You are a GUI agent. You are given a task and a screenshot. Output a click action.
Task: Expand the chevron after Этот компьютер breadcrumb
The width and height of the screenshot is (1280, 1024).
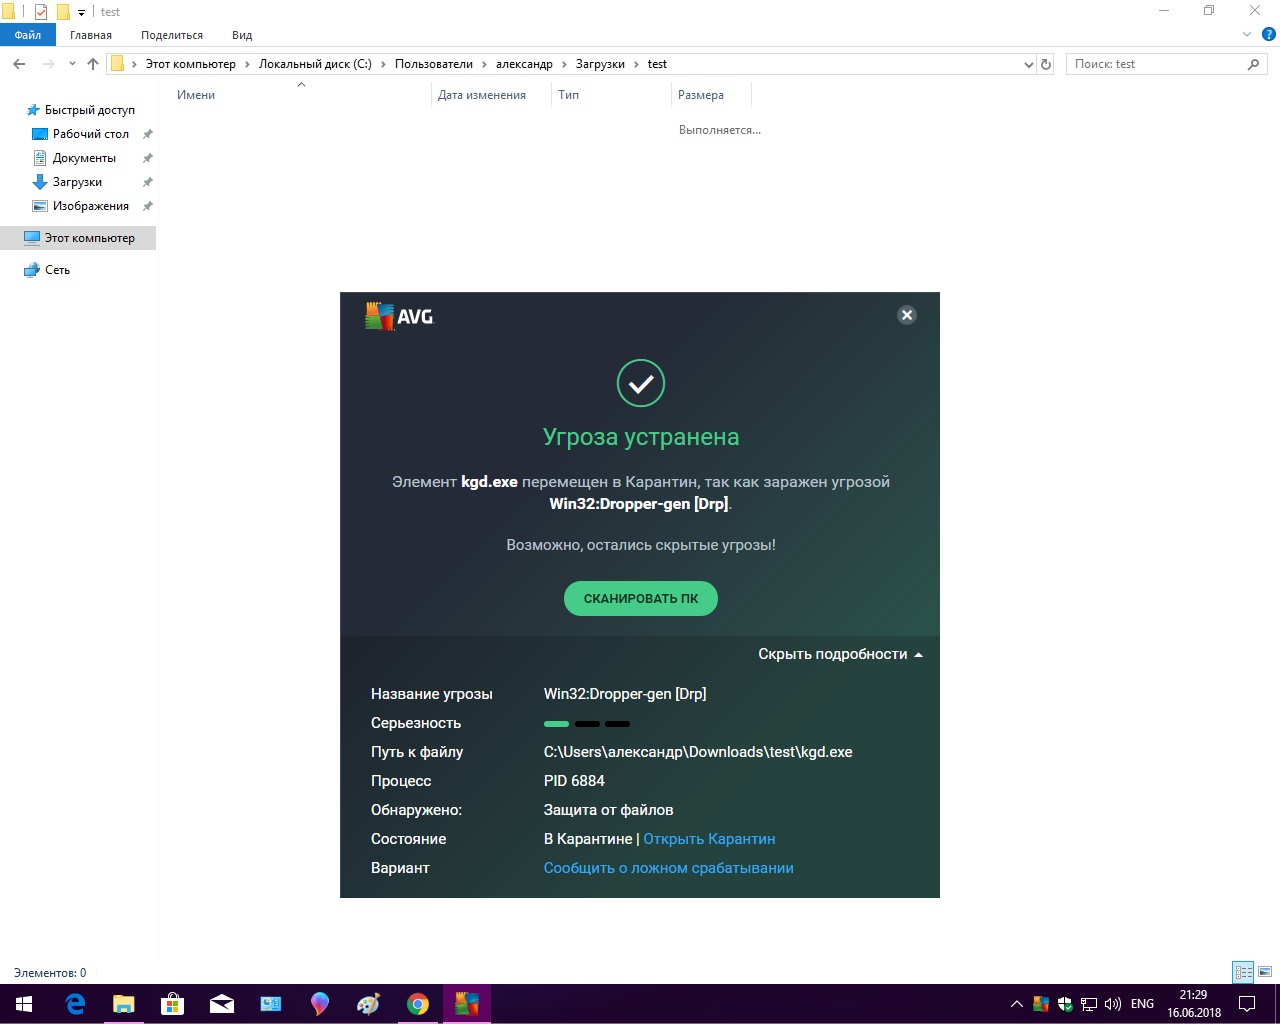(248, 64)
